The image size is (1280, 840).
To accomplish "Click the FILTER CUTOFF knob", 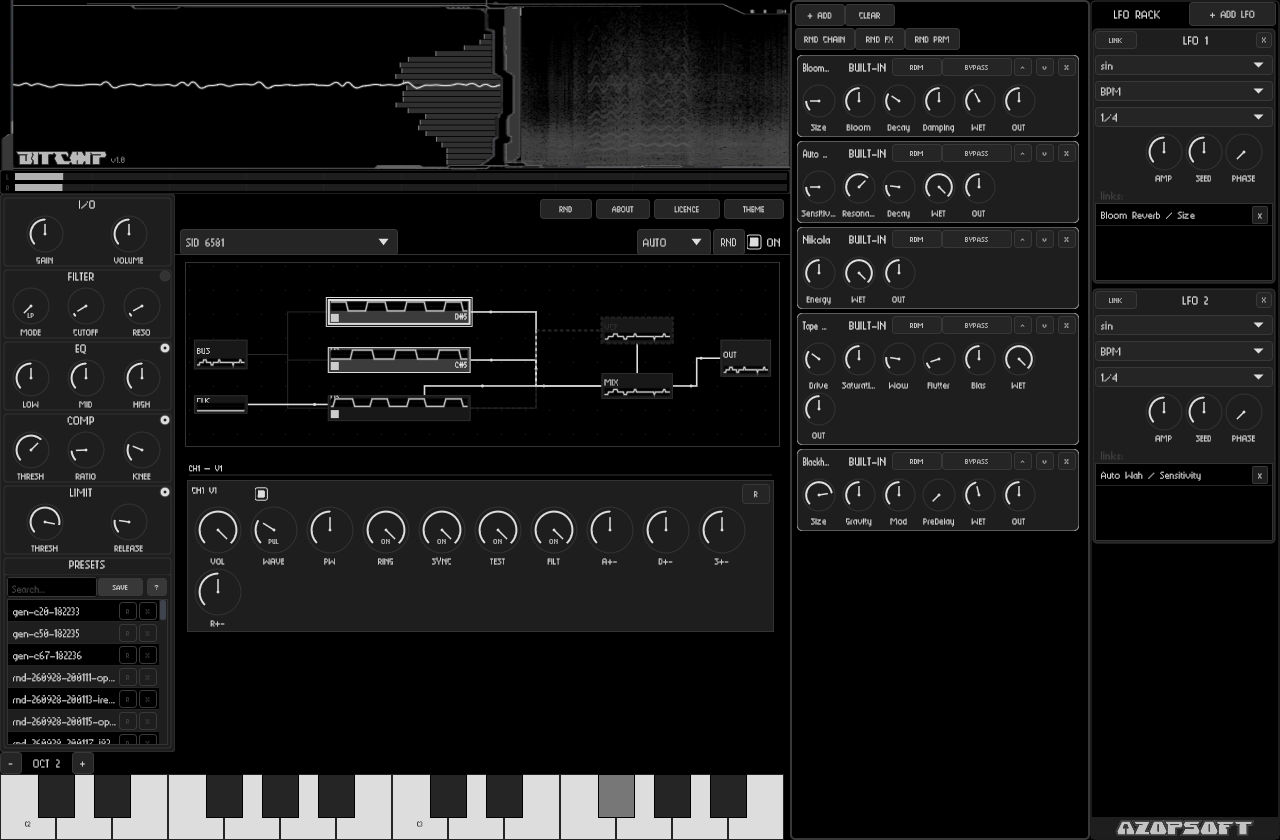I will (85, 308).
